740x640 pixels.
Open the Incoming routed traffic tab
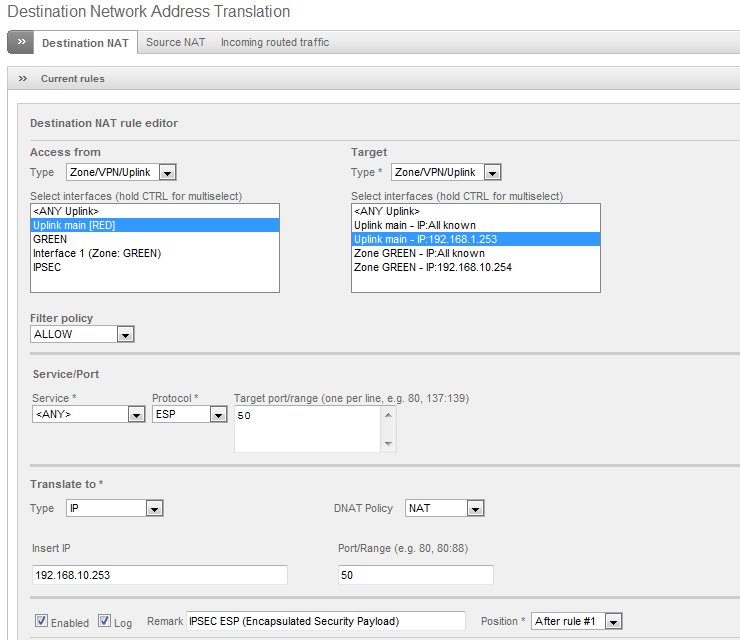click(274, 42)
